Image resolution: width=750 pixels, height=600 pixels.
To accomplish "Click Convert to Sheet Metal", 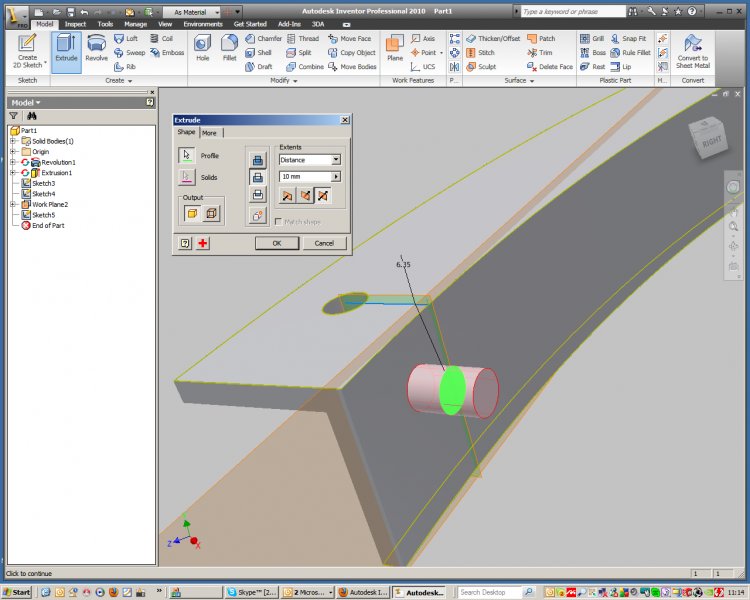I will coord(693,52).
